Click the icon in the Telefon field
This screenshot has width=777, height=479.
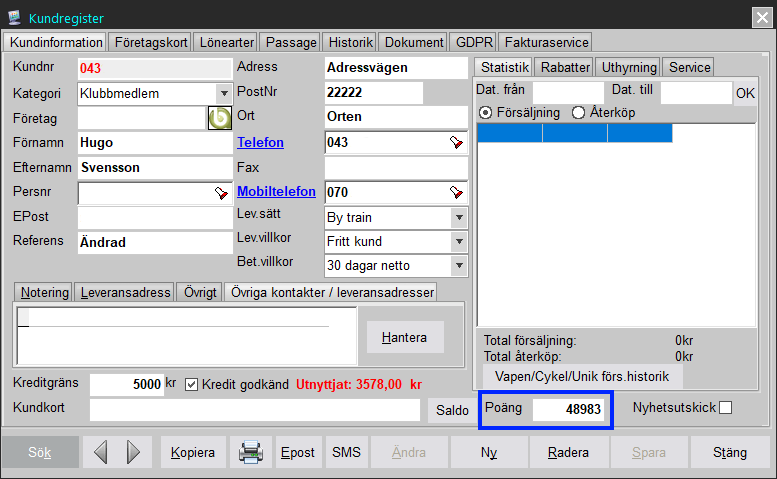point(457,142)
